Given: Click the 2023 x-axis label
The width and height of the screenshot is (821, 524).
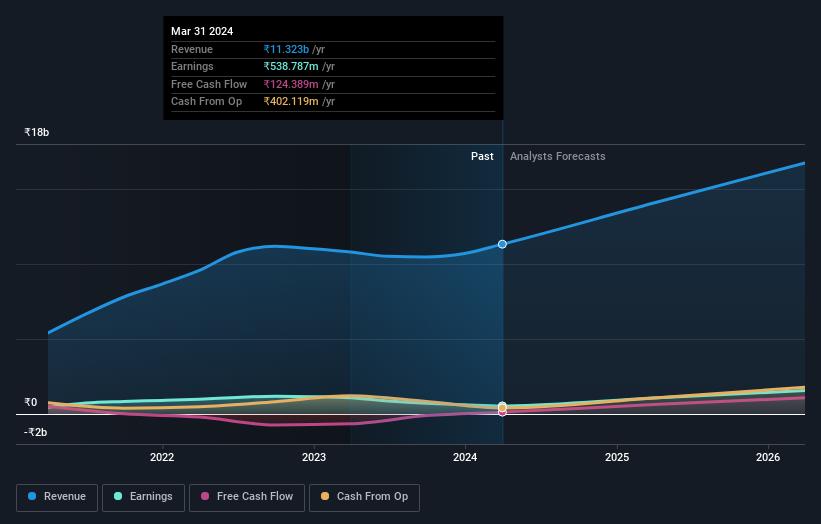Looking at the screenshot, I should [314, 457].
